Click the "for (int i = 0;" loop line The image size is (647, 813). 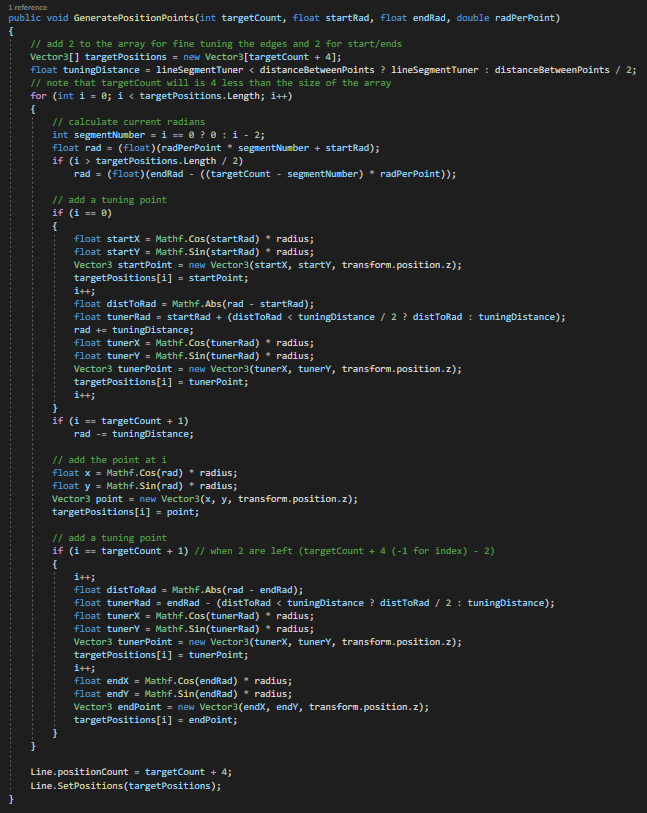click(161, 95)
